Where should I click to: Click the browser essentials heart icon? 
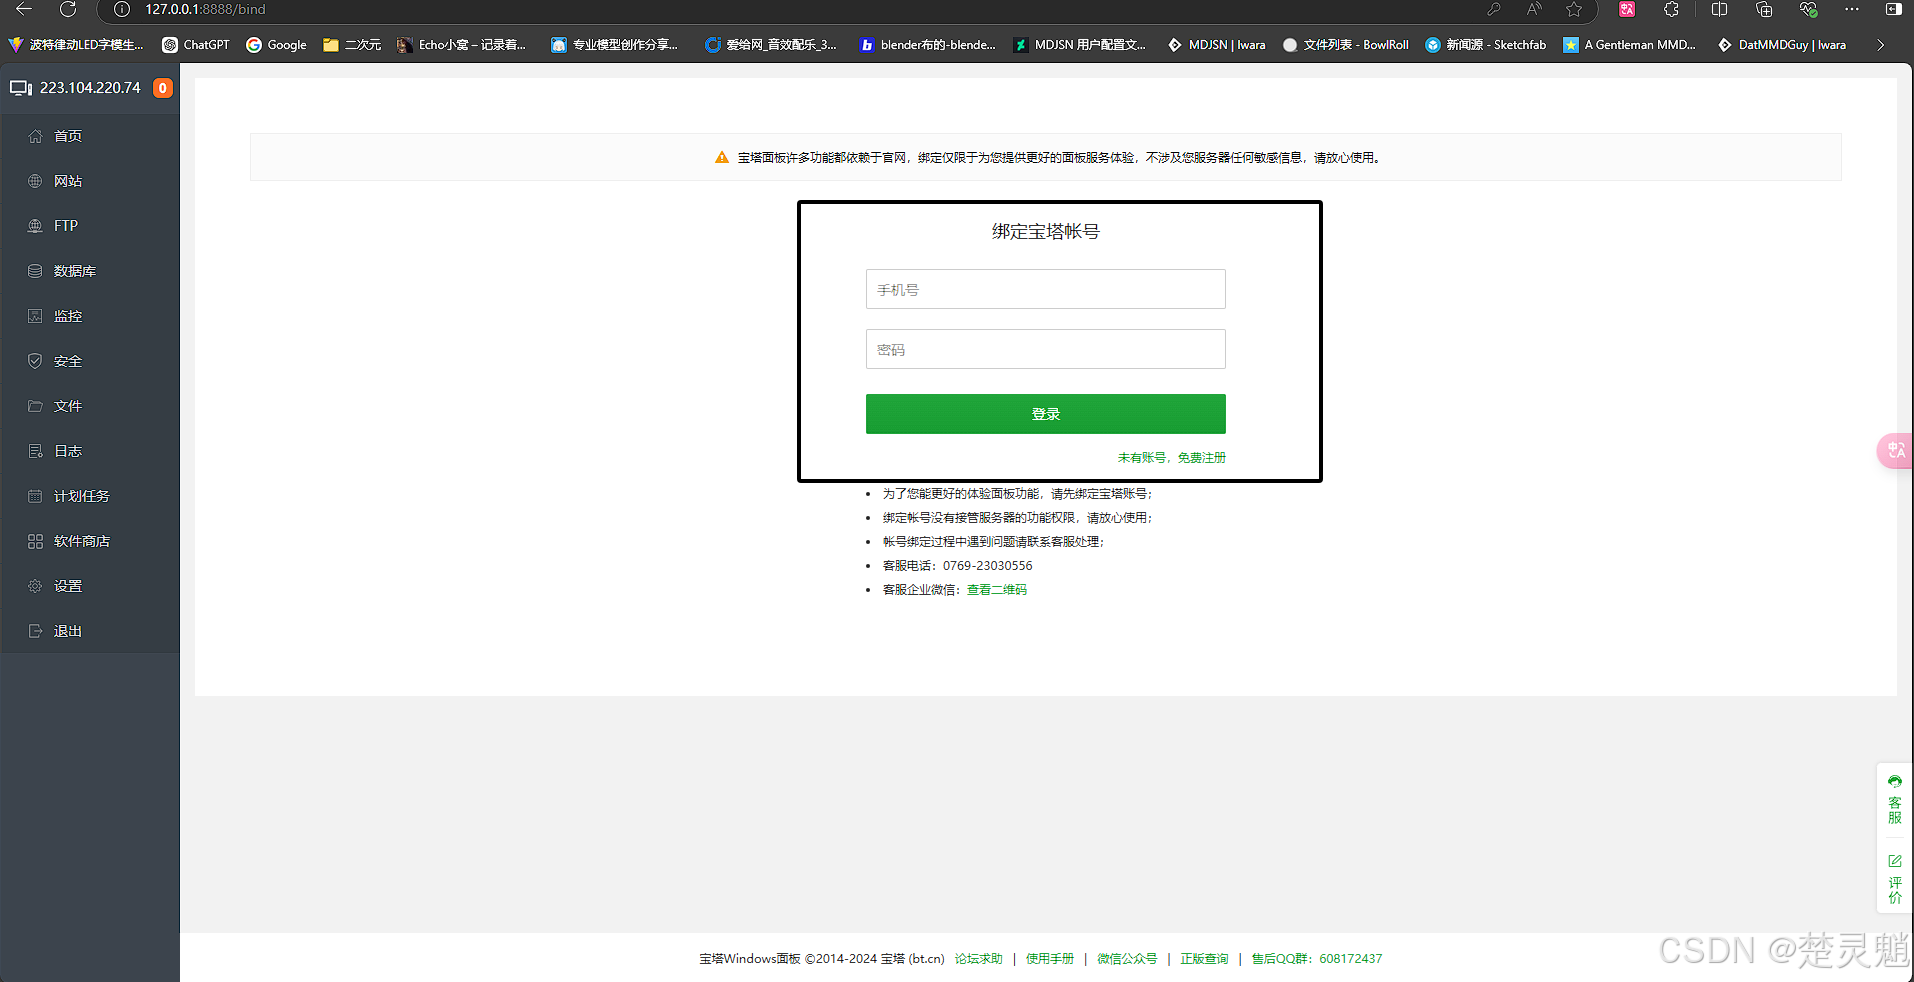coord(1808,9)
